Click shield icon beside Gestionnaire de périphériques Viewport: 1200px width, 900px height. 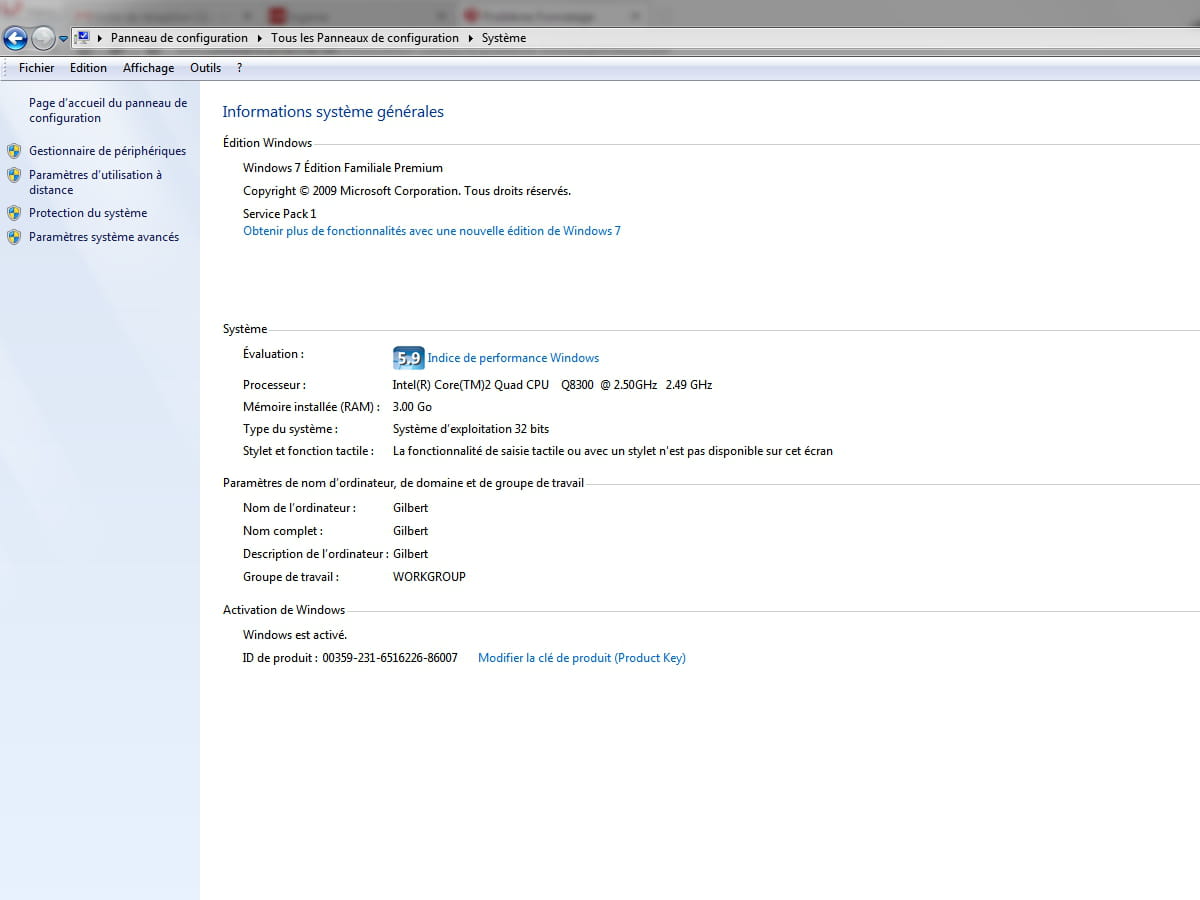coord(14,151)
